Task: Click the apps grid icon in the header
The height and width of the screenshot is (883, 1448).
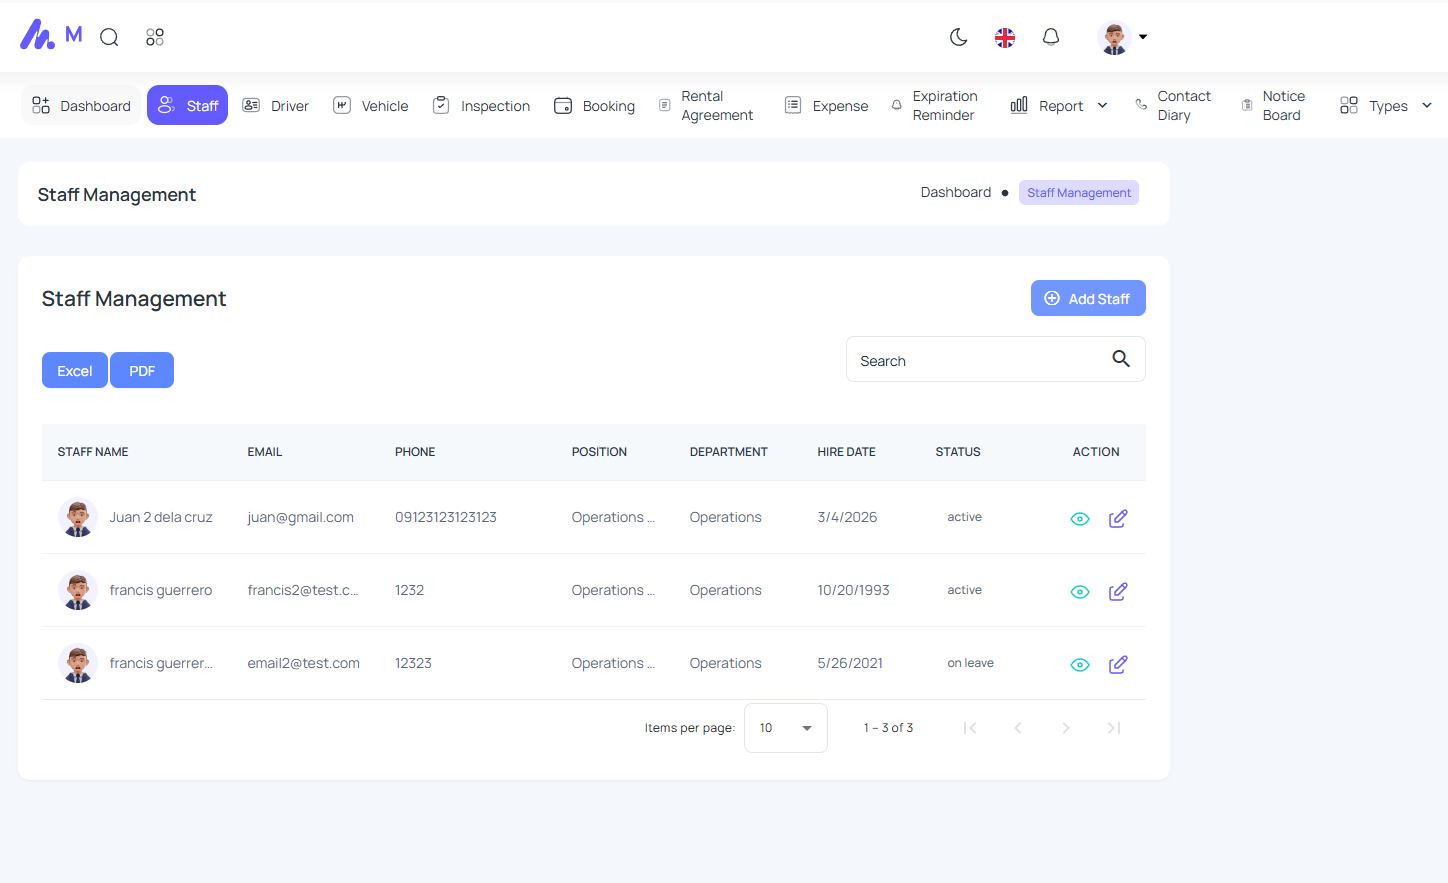Action: tap(155, 36)
